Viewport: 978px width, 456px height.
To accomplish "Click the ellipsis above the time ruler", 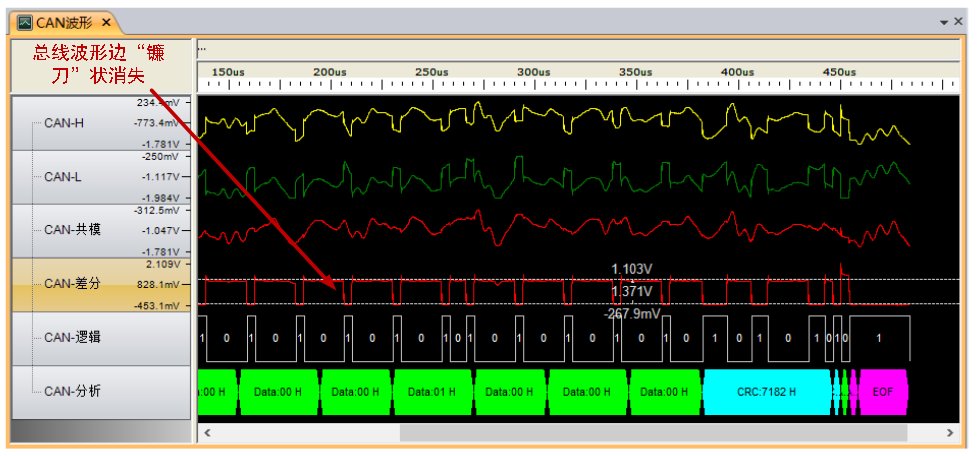I will 202,48.
